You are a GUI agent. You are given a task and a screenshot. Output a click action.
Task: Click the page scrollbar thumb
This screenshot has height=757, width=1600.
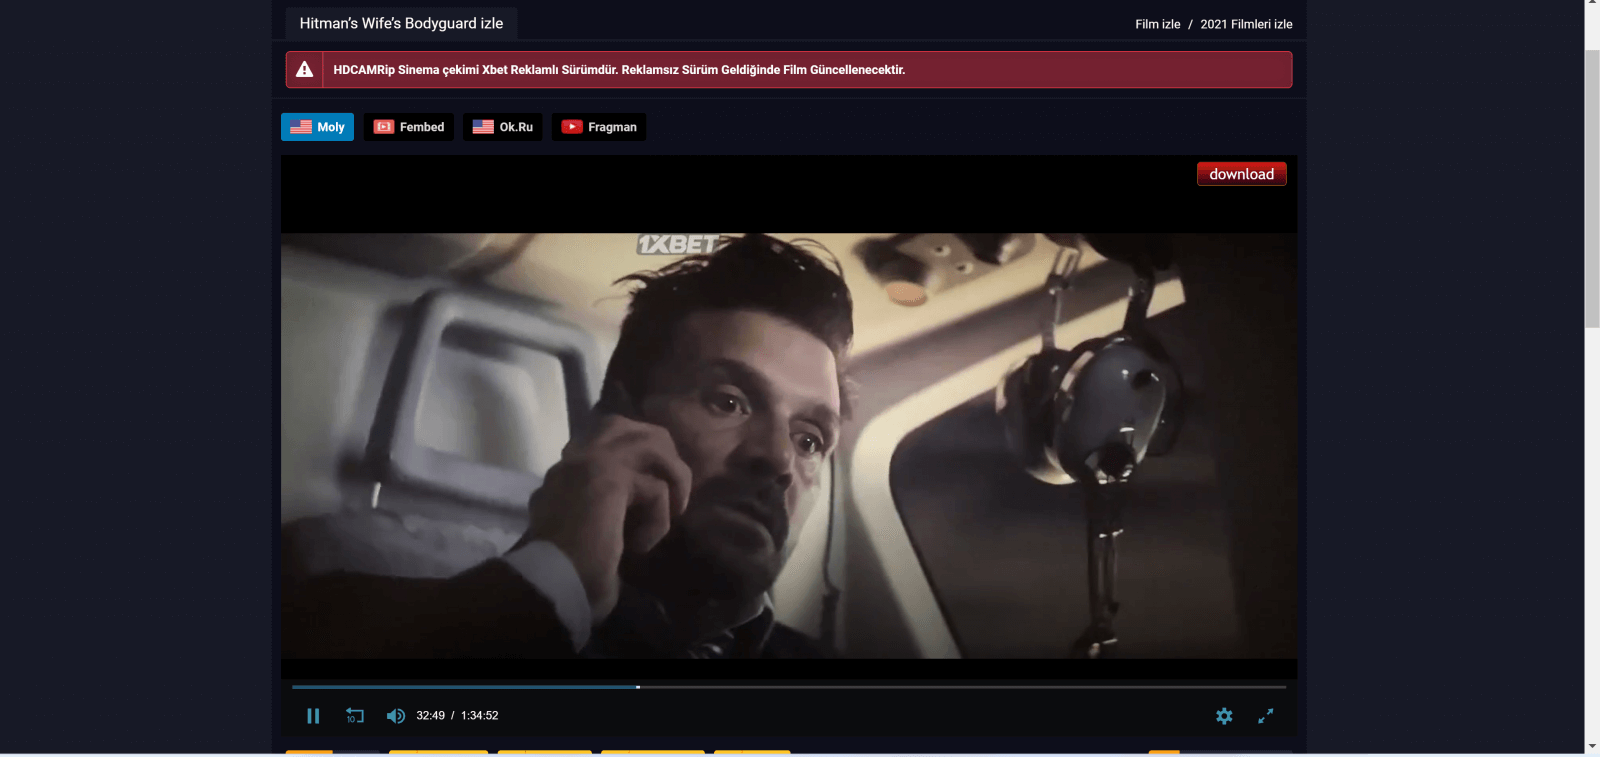point(1592,187)
